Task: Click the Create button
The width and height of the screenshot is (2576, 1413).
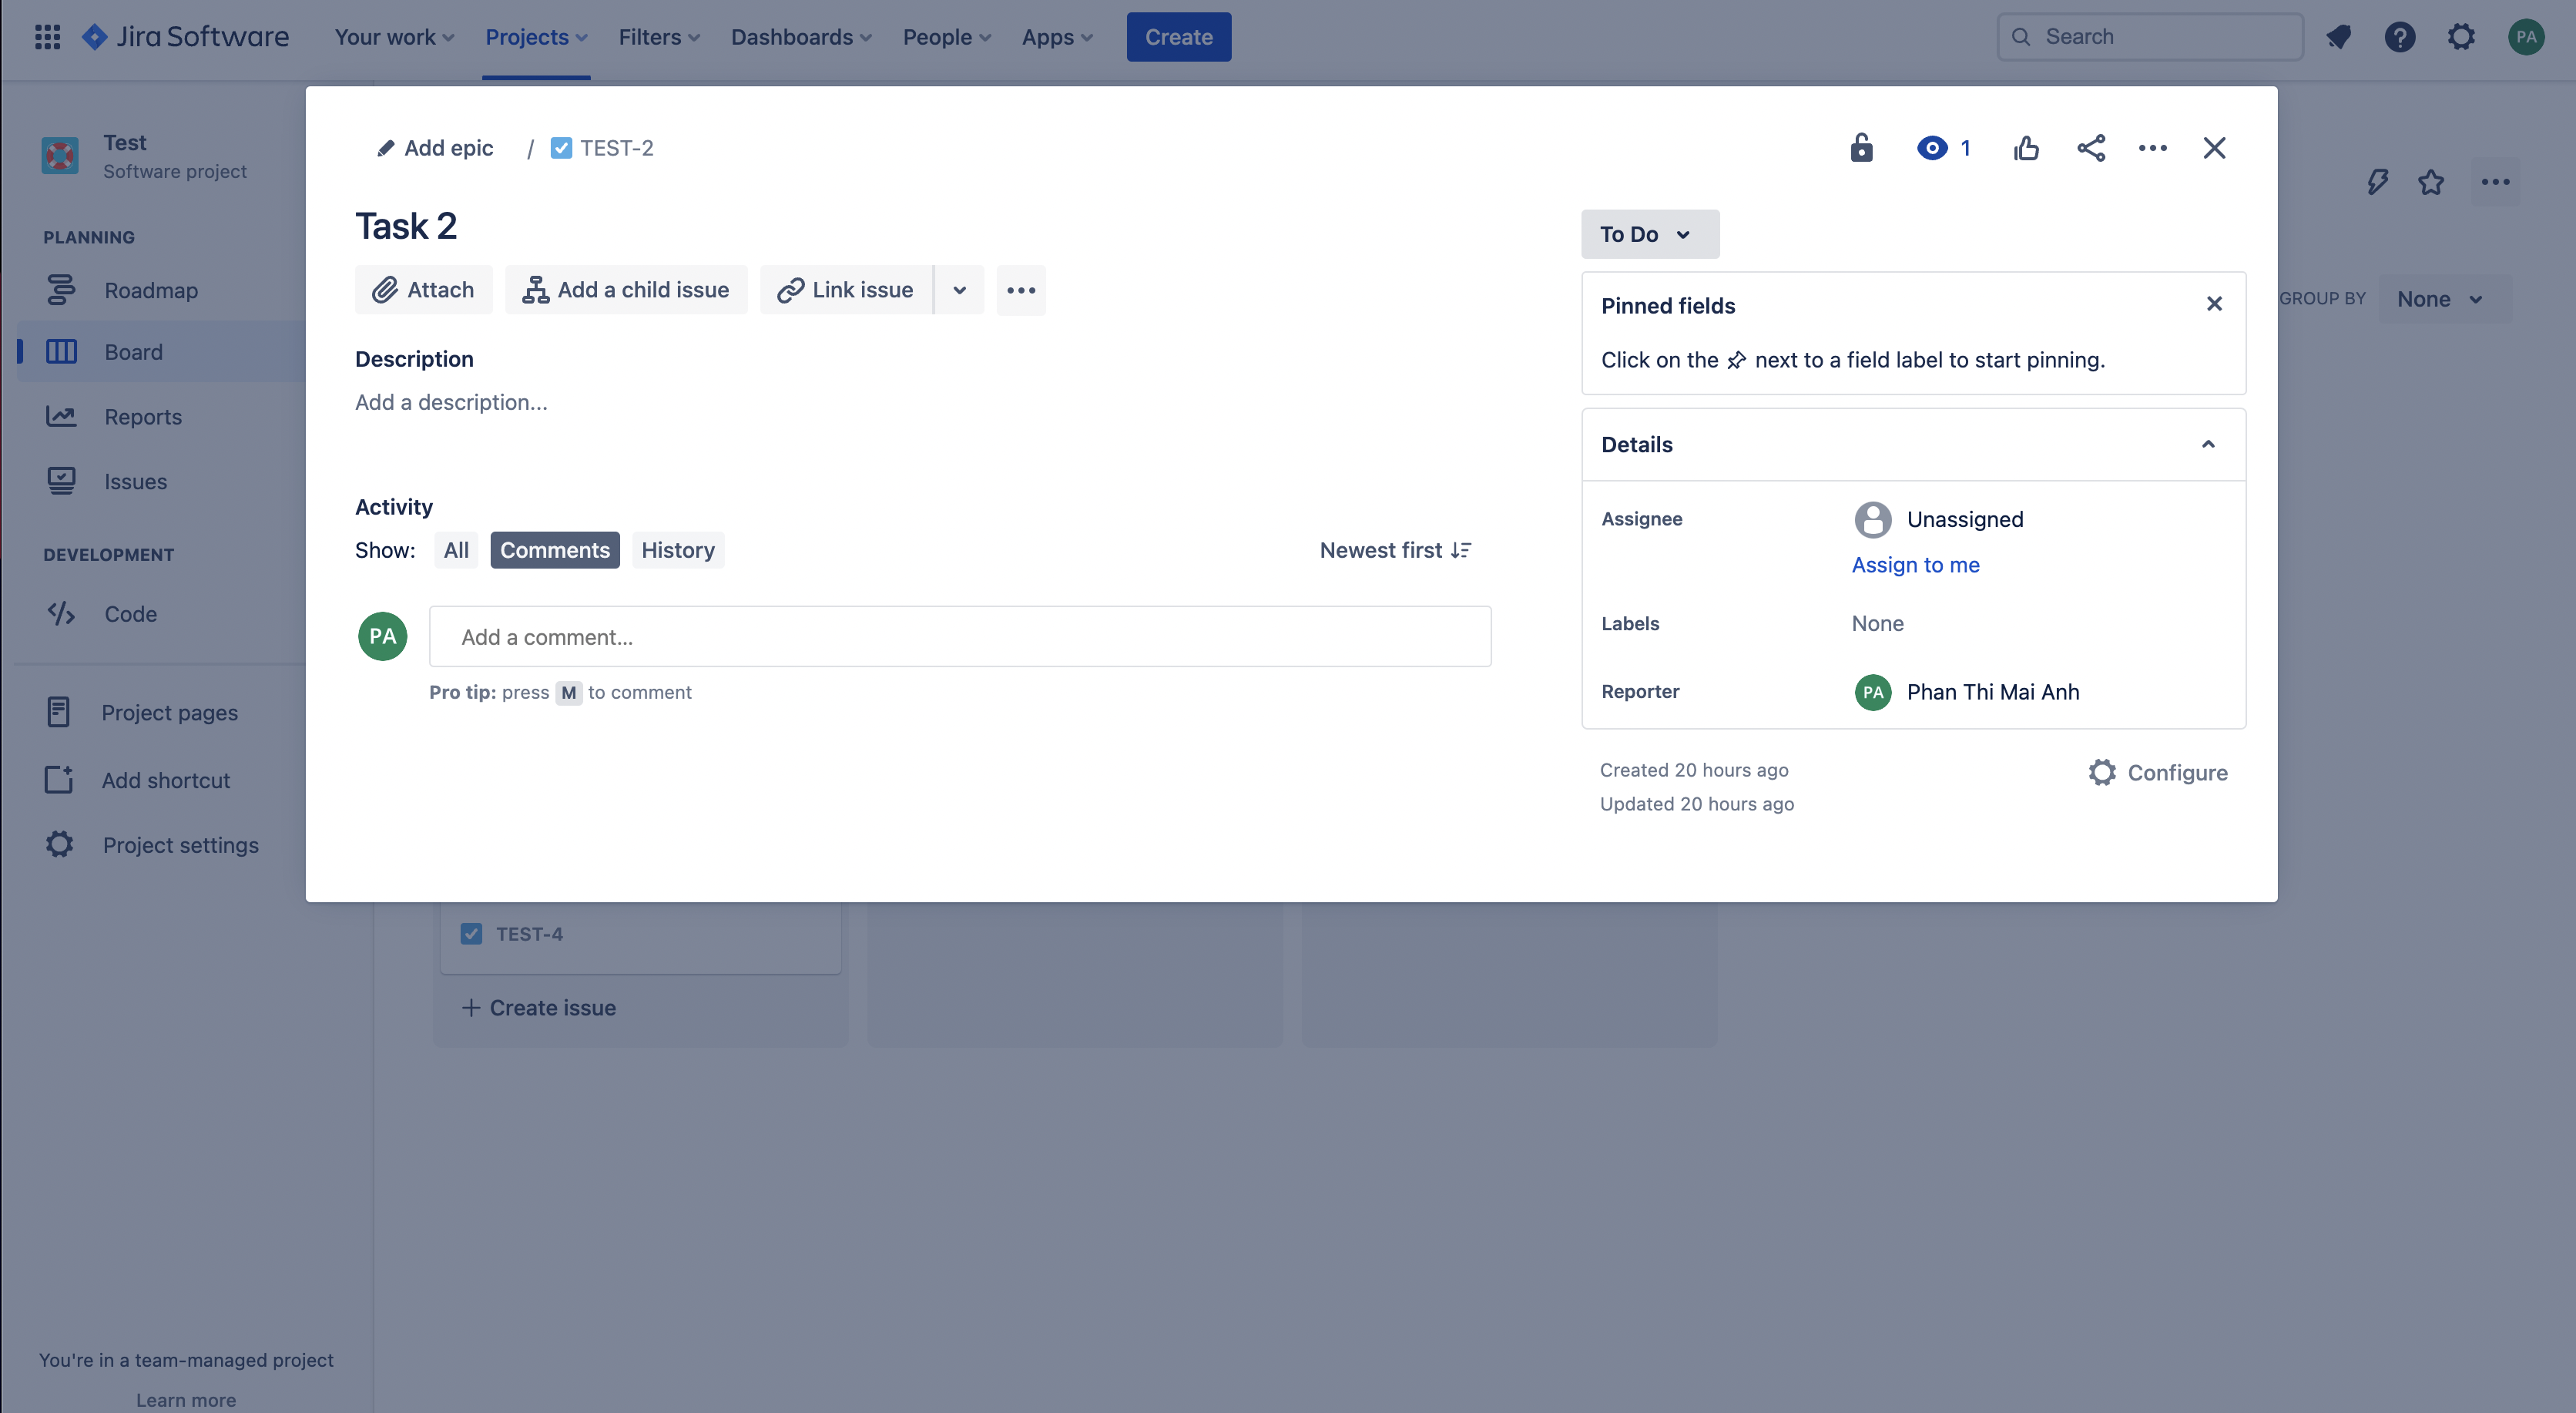Action: click(x=1178, y=37)
